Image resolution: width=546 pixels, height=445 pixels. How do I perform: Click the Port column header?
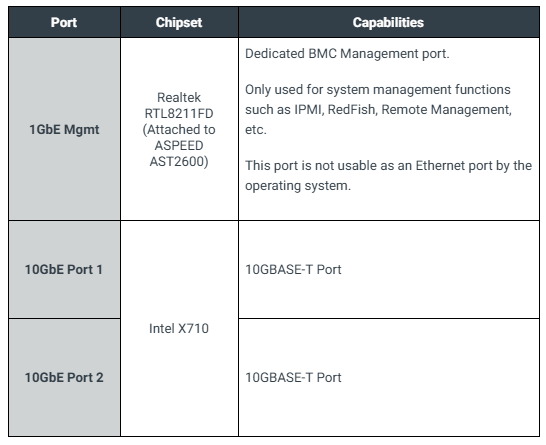tap(64, 22)
